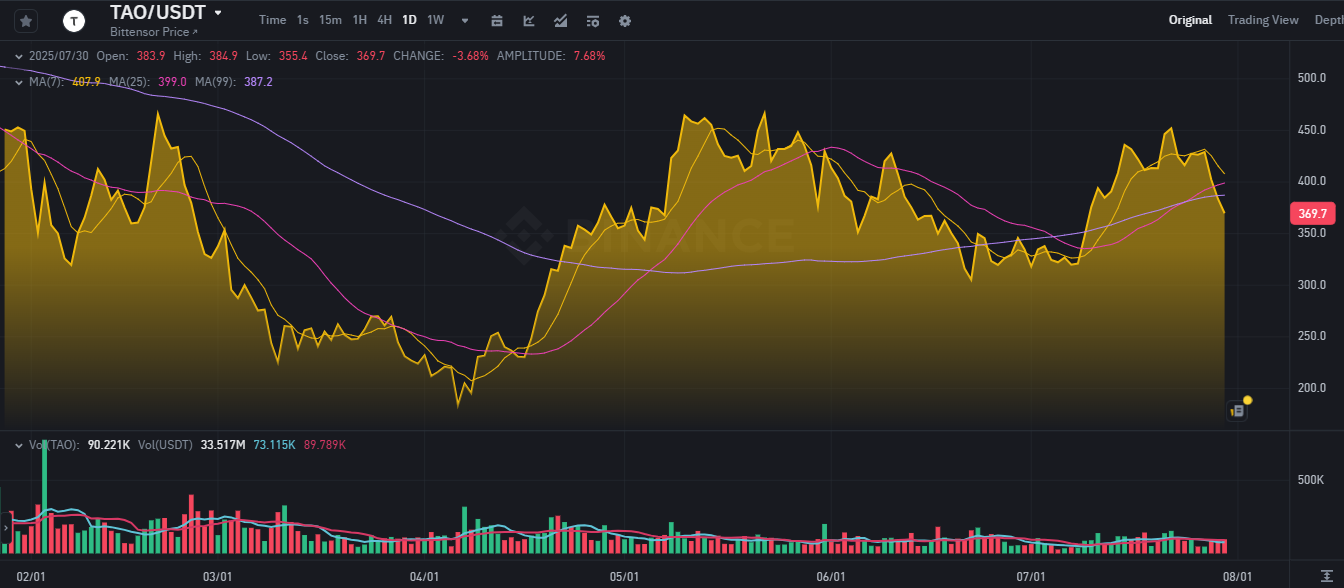Click the 06/01 date axis label
Viewport: 1344px width, 588px height.
[x=831, y=577]
